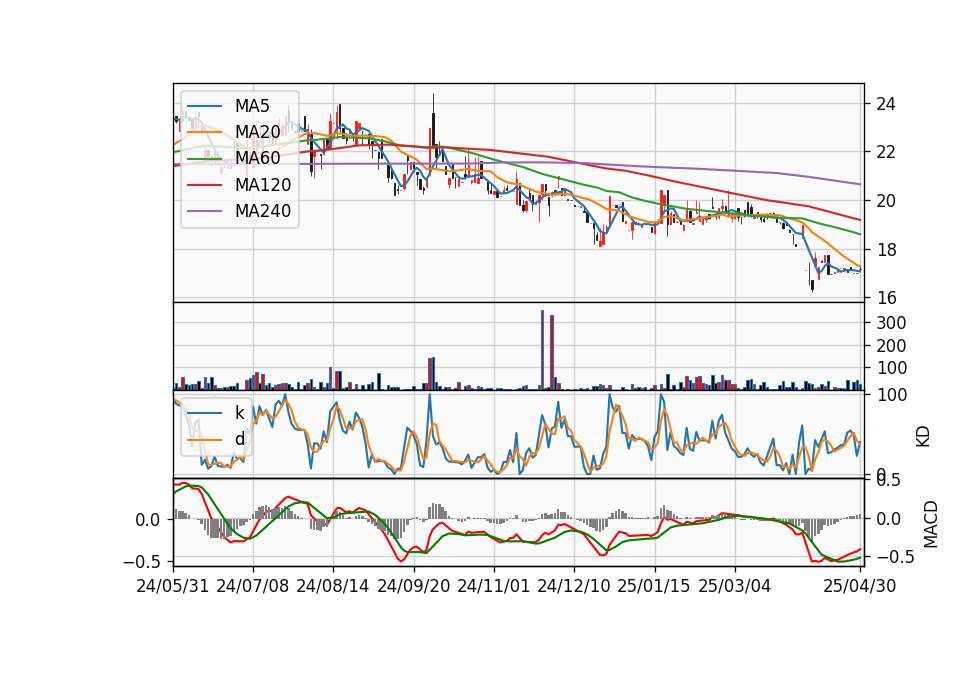The height and width of the screenshot is (690, 960).
Task: Click the 24/11/01 date label
Action: tap(493, 586)
